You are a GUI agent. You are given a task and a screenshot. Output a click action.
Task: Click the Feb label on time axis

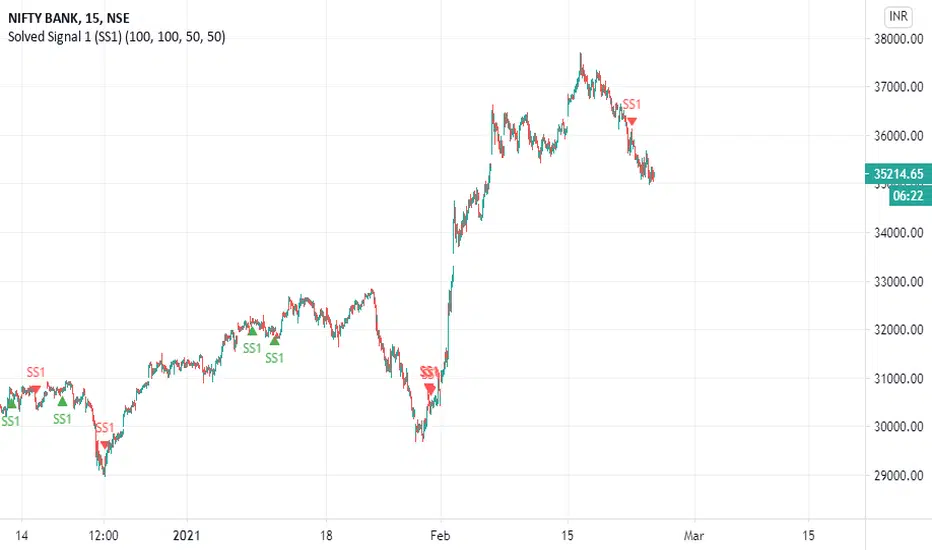click(440, 535)
